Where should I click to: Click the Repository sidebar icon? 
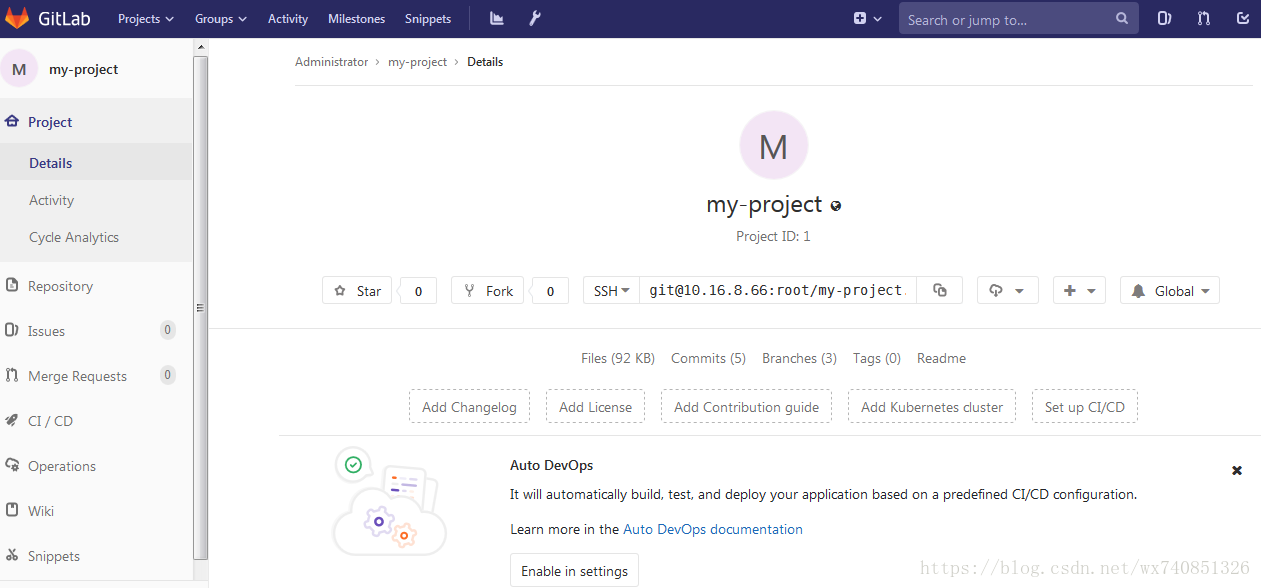click(x=12, y=285)
